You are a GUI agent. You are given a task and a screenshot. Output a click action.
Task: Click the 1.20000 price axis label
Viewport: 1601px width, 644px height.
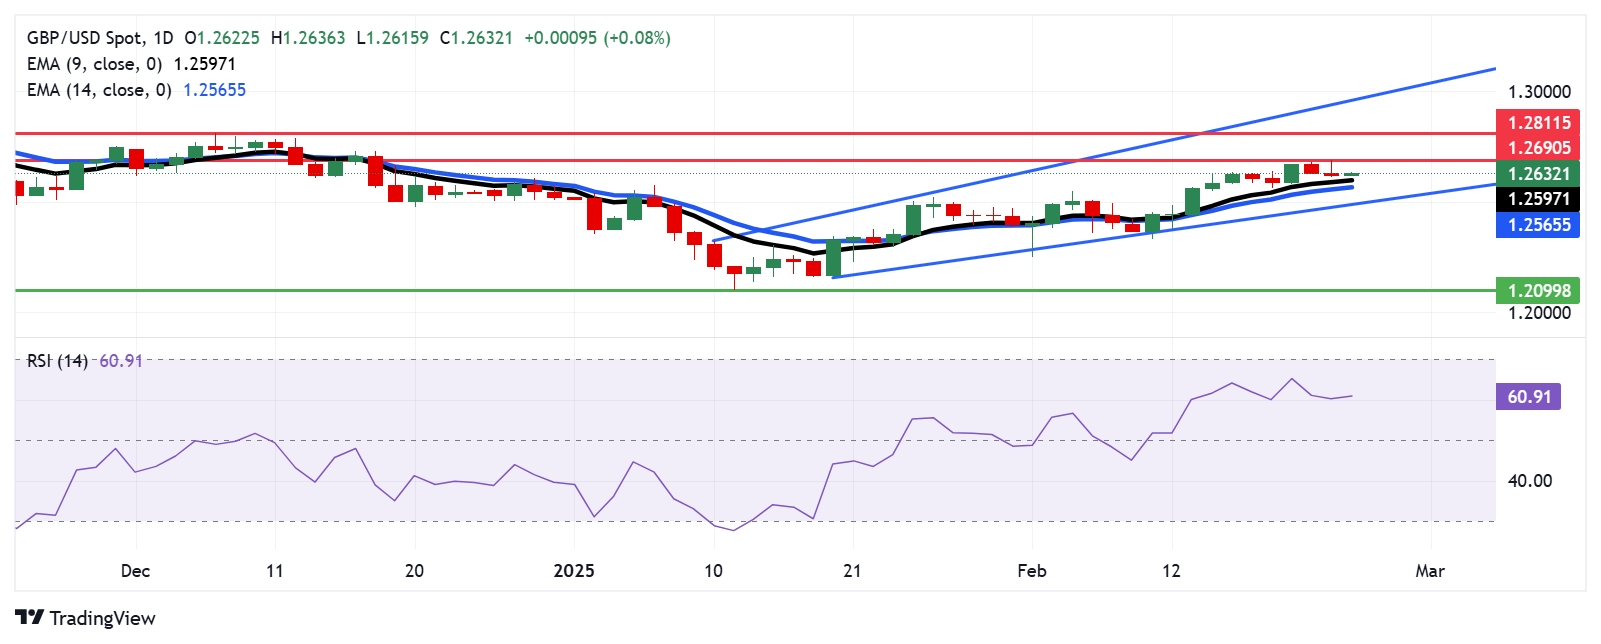coord(1539,313)
